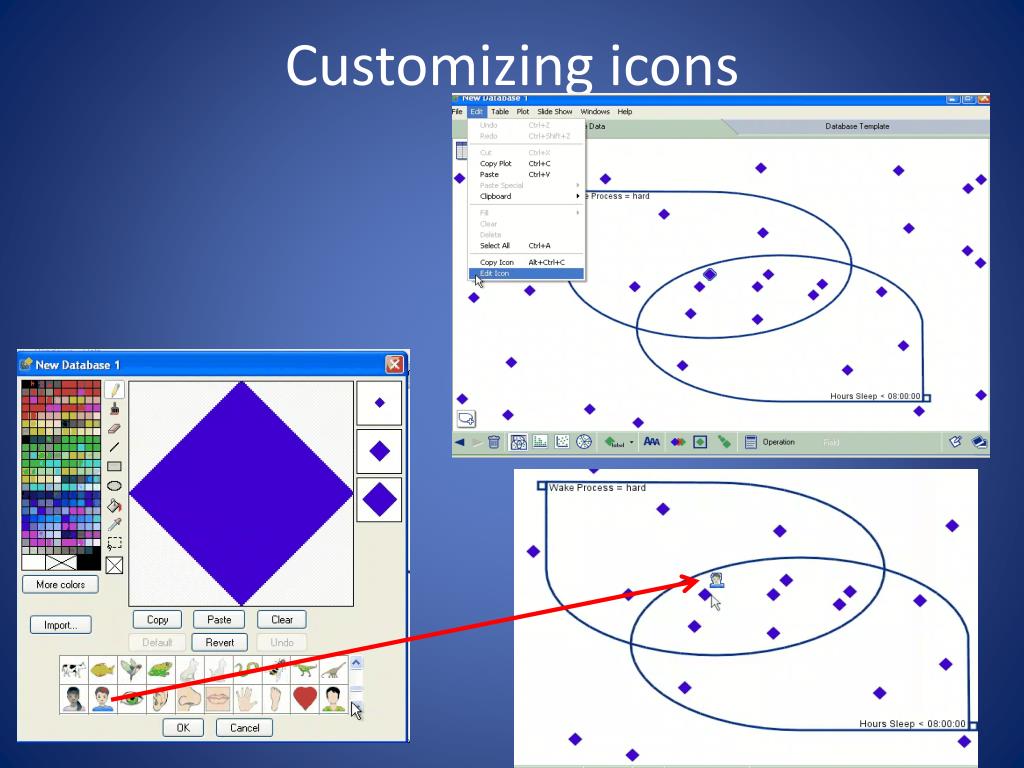This screenshot has width=1024, height=768.
Task: Switch to scatter plot type in toolbar
Action: point(562,442)
